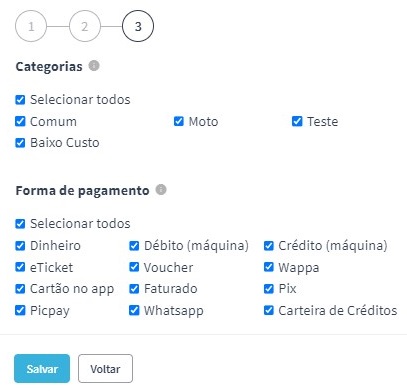Click the Voltar button

point(105,369)
